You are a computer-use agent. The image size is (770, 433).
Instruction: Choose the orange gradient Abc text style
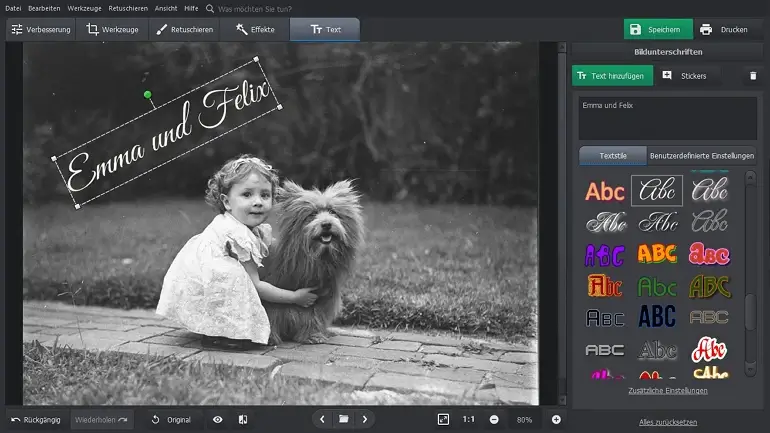click(x=605, y=191)
